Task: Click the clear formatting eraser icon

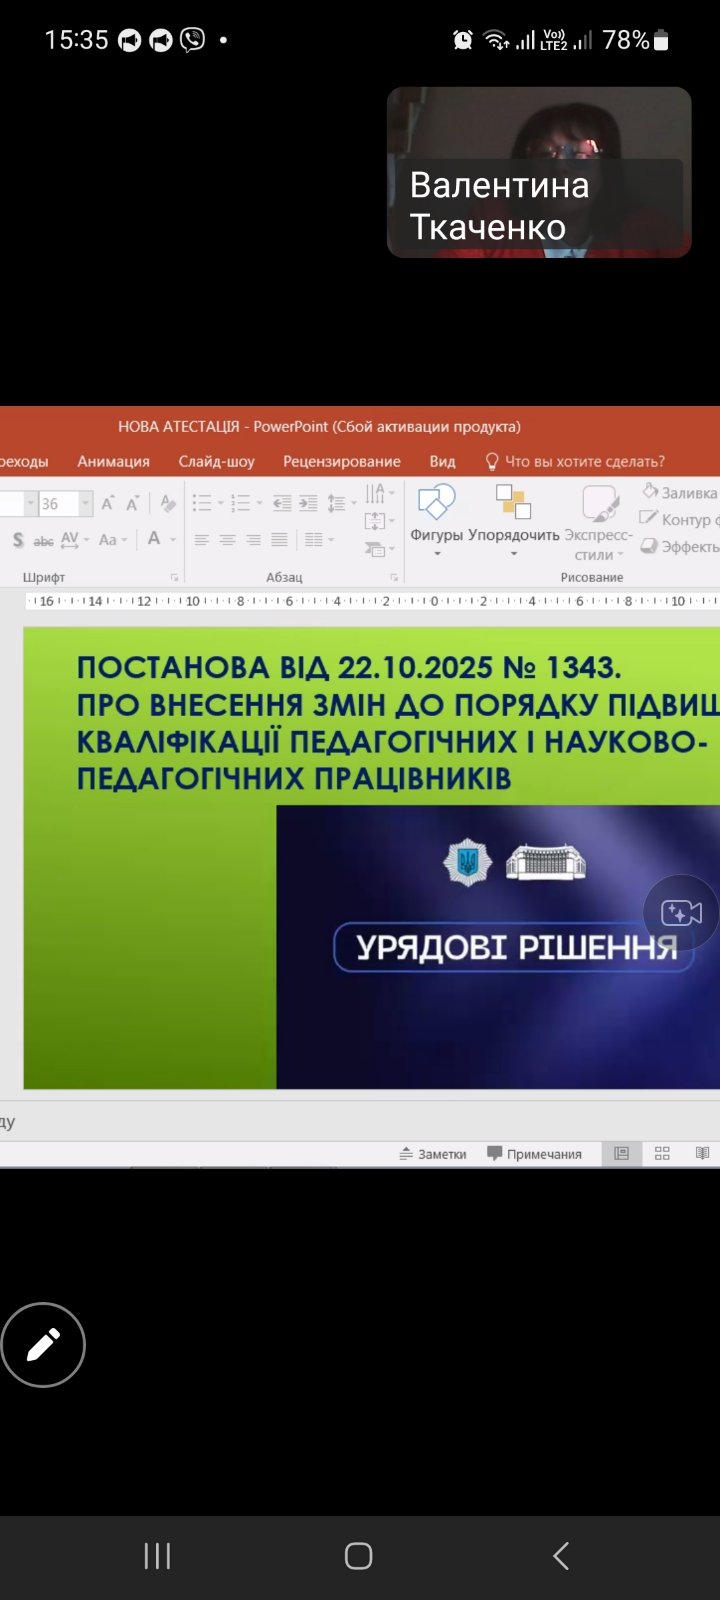Action: point(168,504)
